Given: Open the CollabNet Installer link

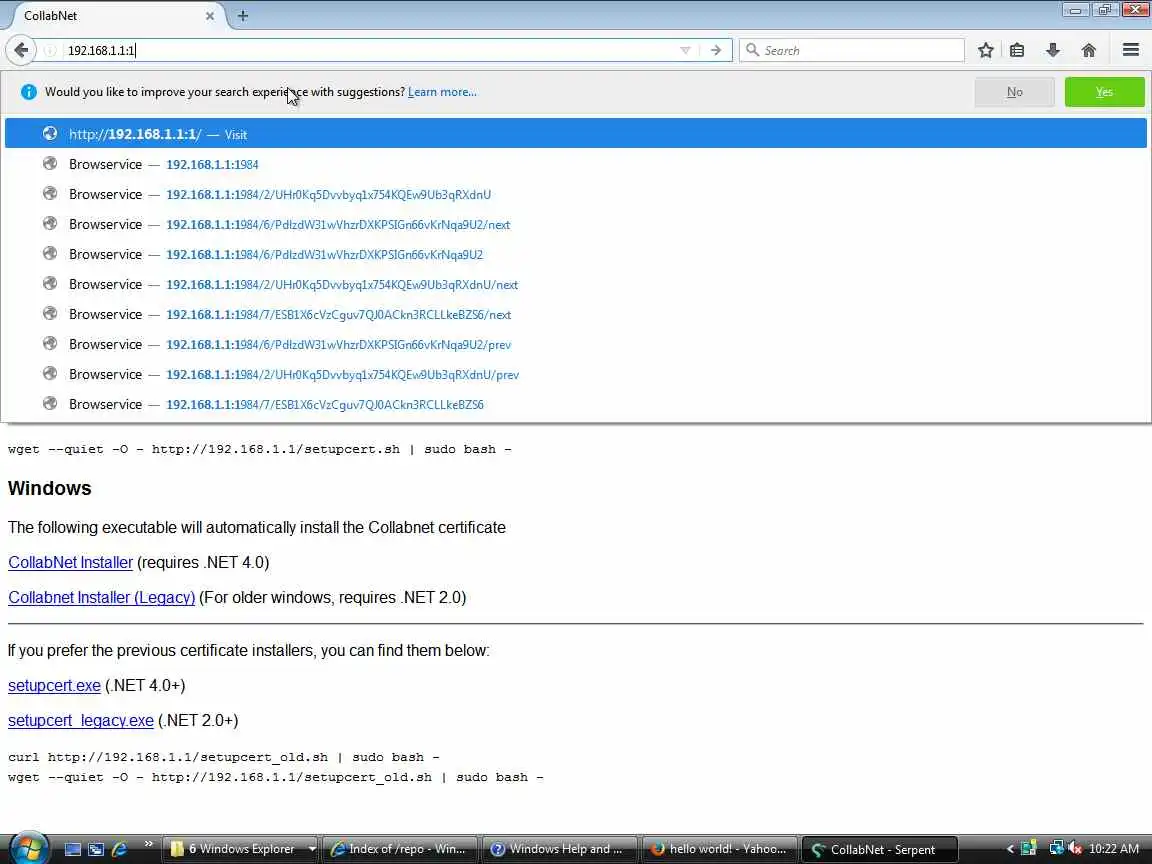Looking at the screenshot, I should point(71,563).
